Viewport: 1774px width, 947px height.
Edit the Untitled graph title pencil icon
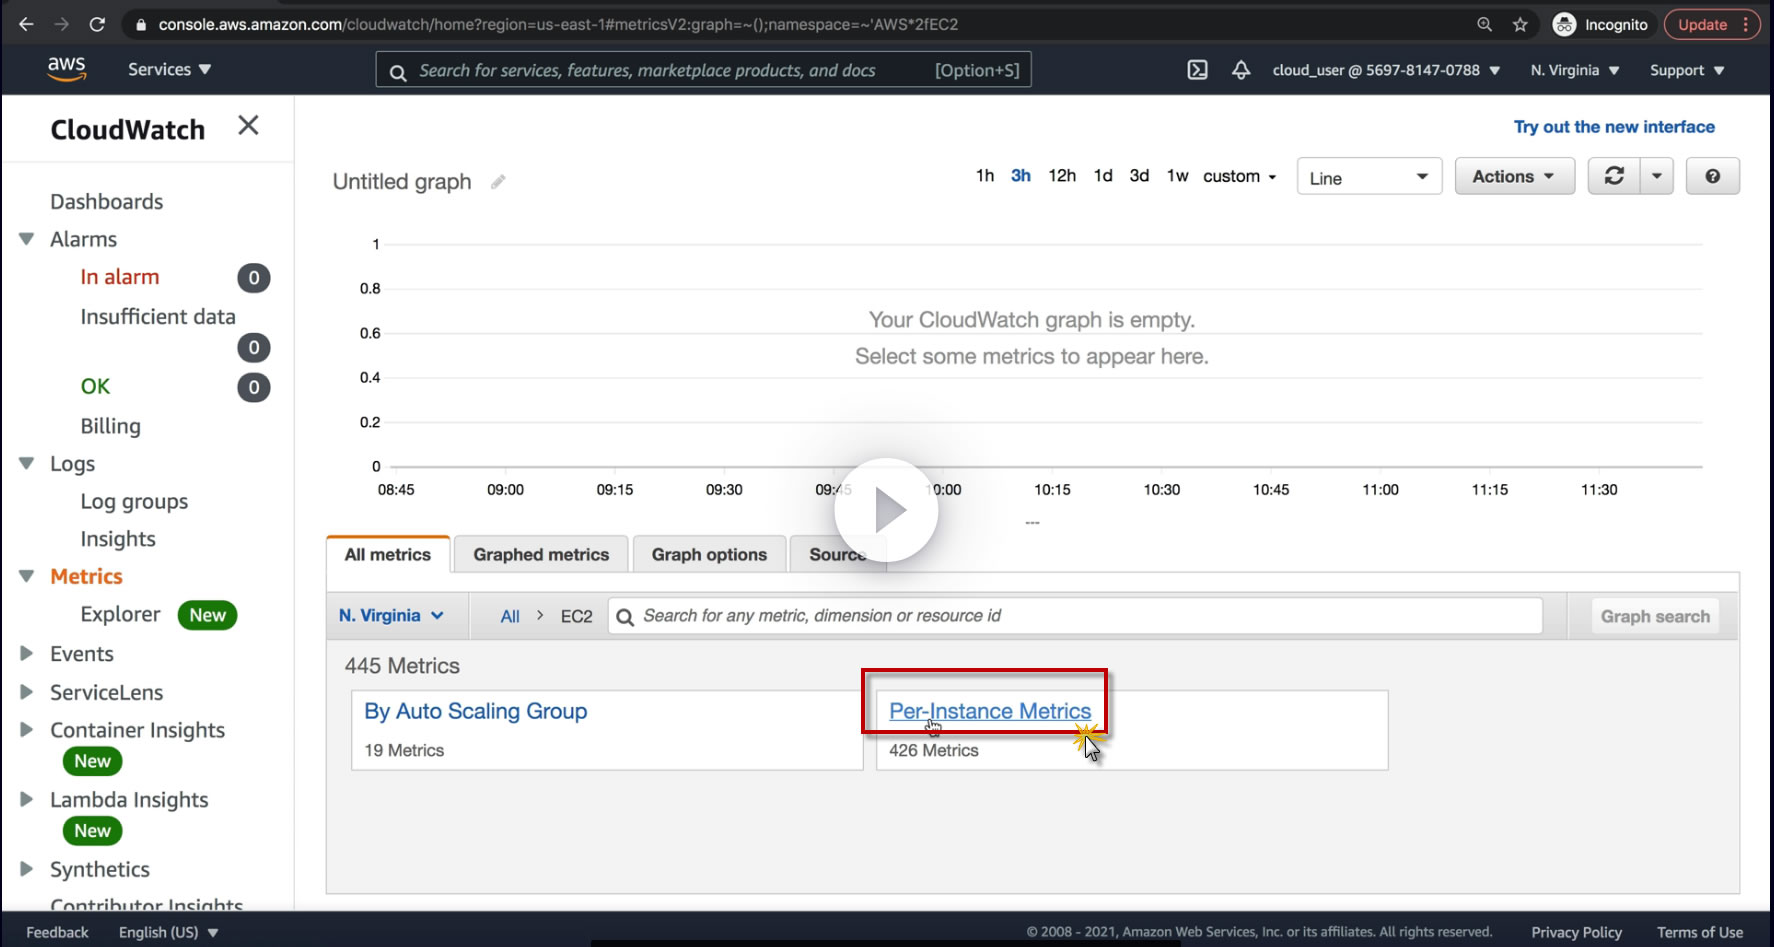click(498, 181)
